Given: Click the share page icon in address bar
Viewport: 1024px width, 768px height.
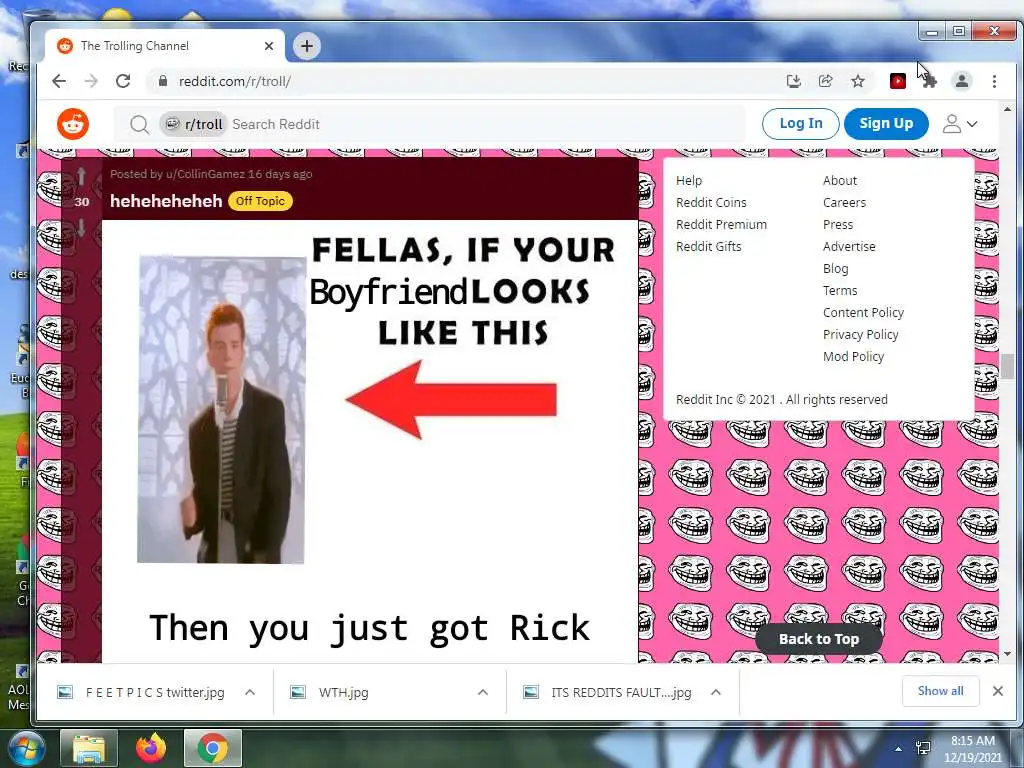Looking at the screenshot, I should coord(825,81).
